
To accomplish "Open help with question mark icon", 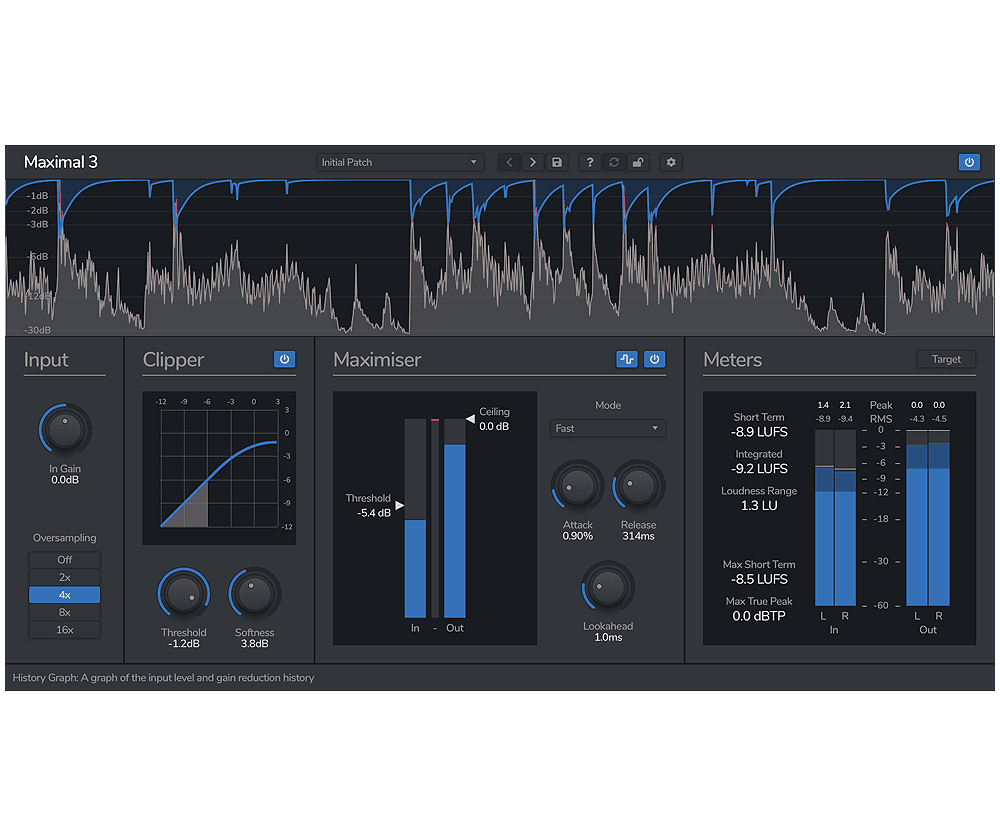I will [x=590, y=162].
